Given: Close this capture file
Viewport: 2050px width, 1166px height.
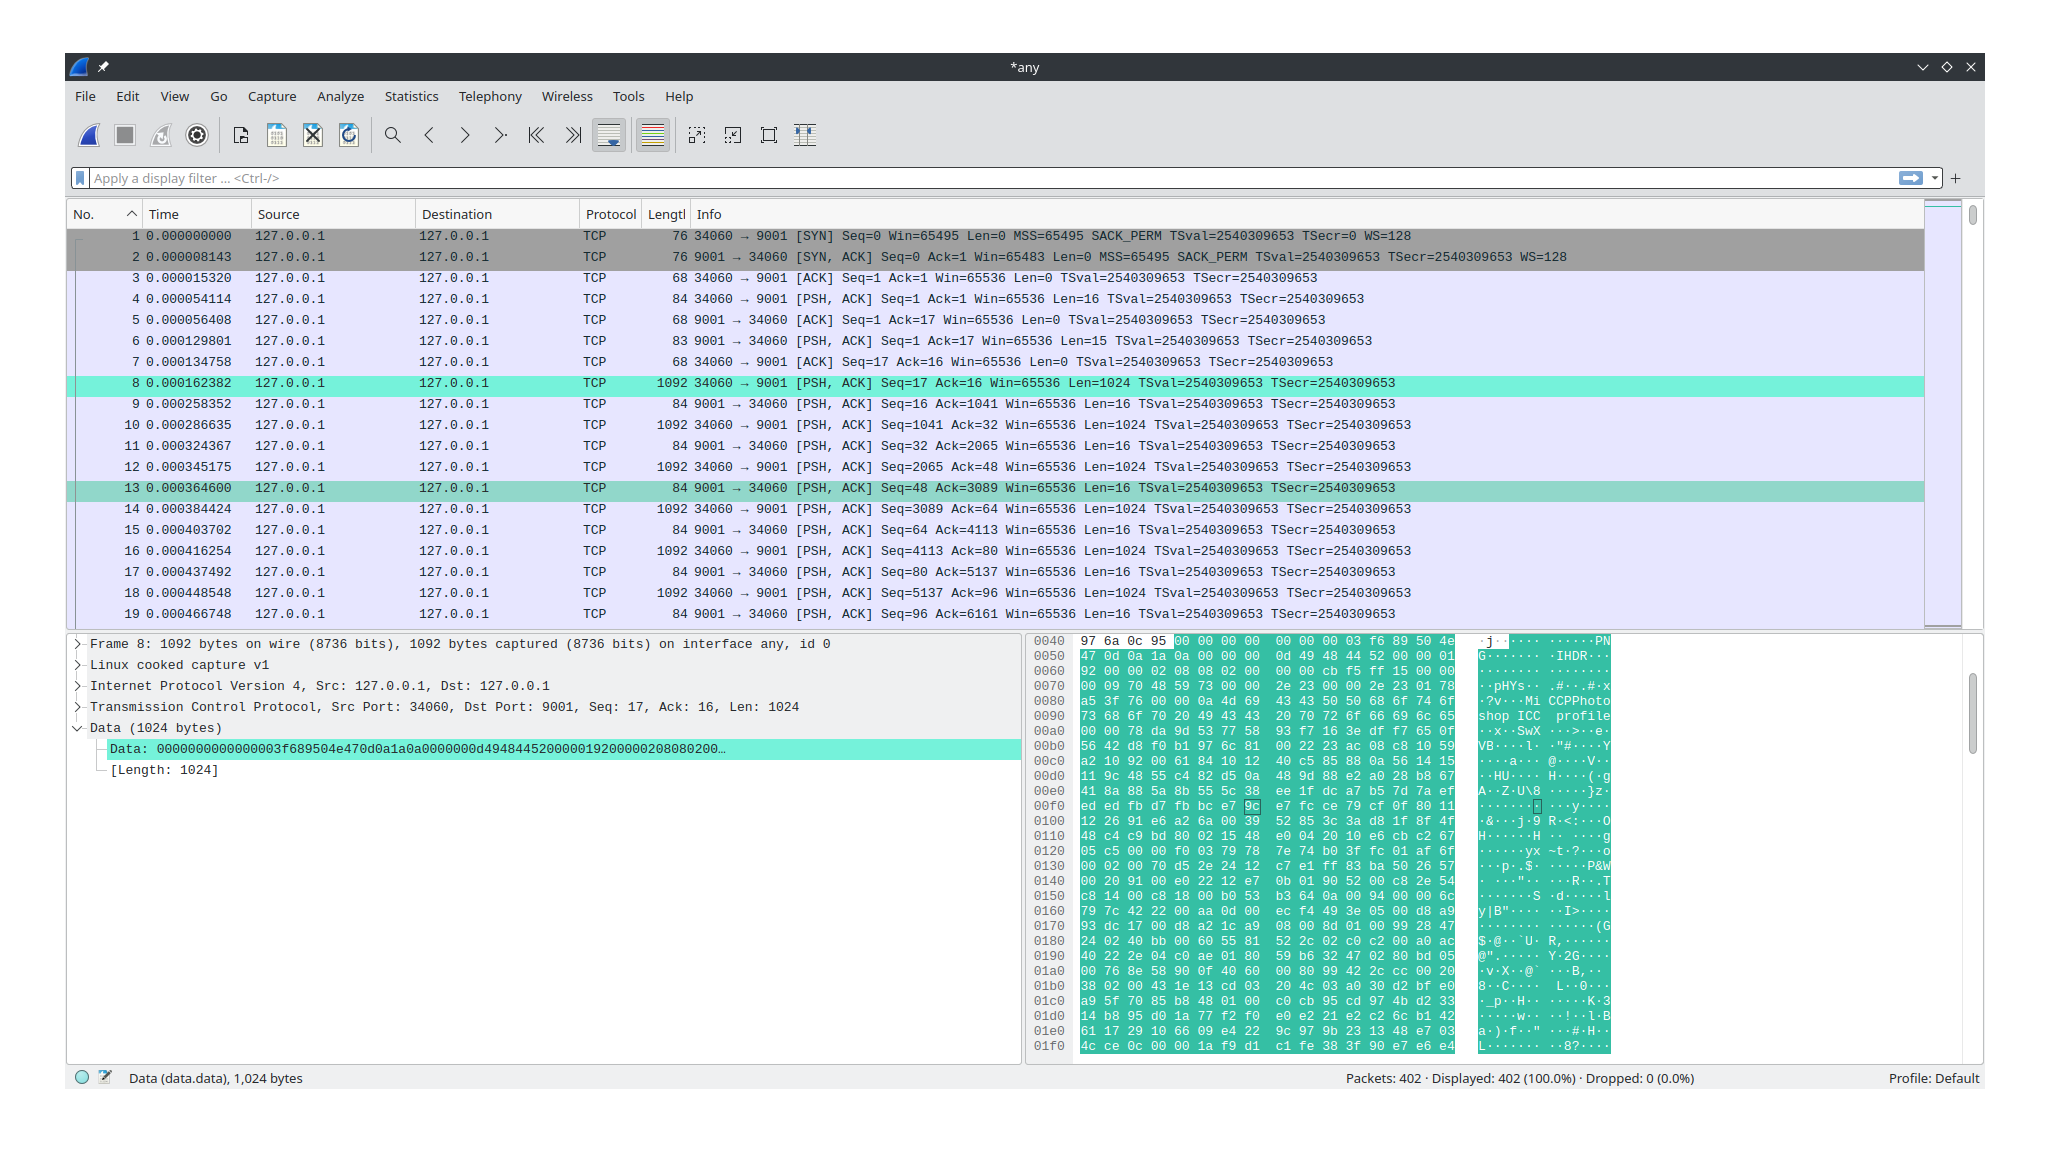Looking at the screenshot, I should click(313, 135).
